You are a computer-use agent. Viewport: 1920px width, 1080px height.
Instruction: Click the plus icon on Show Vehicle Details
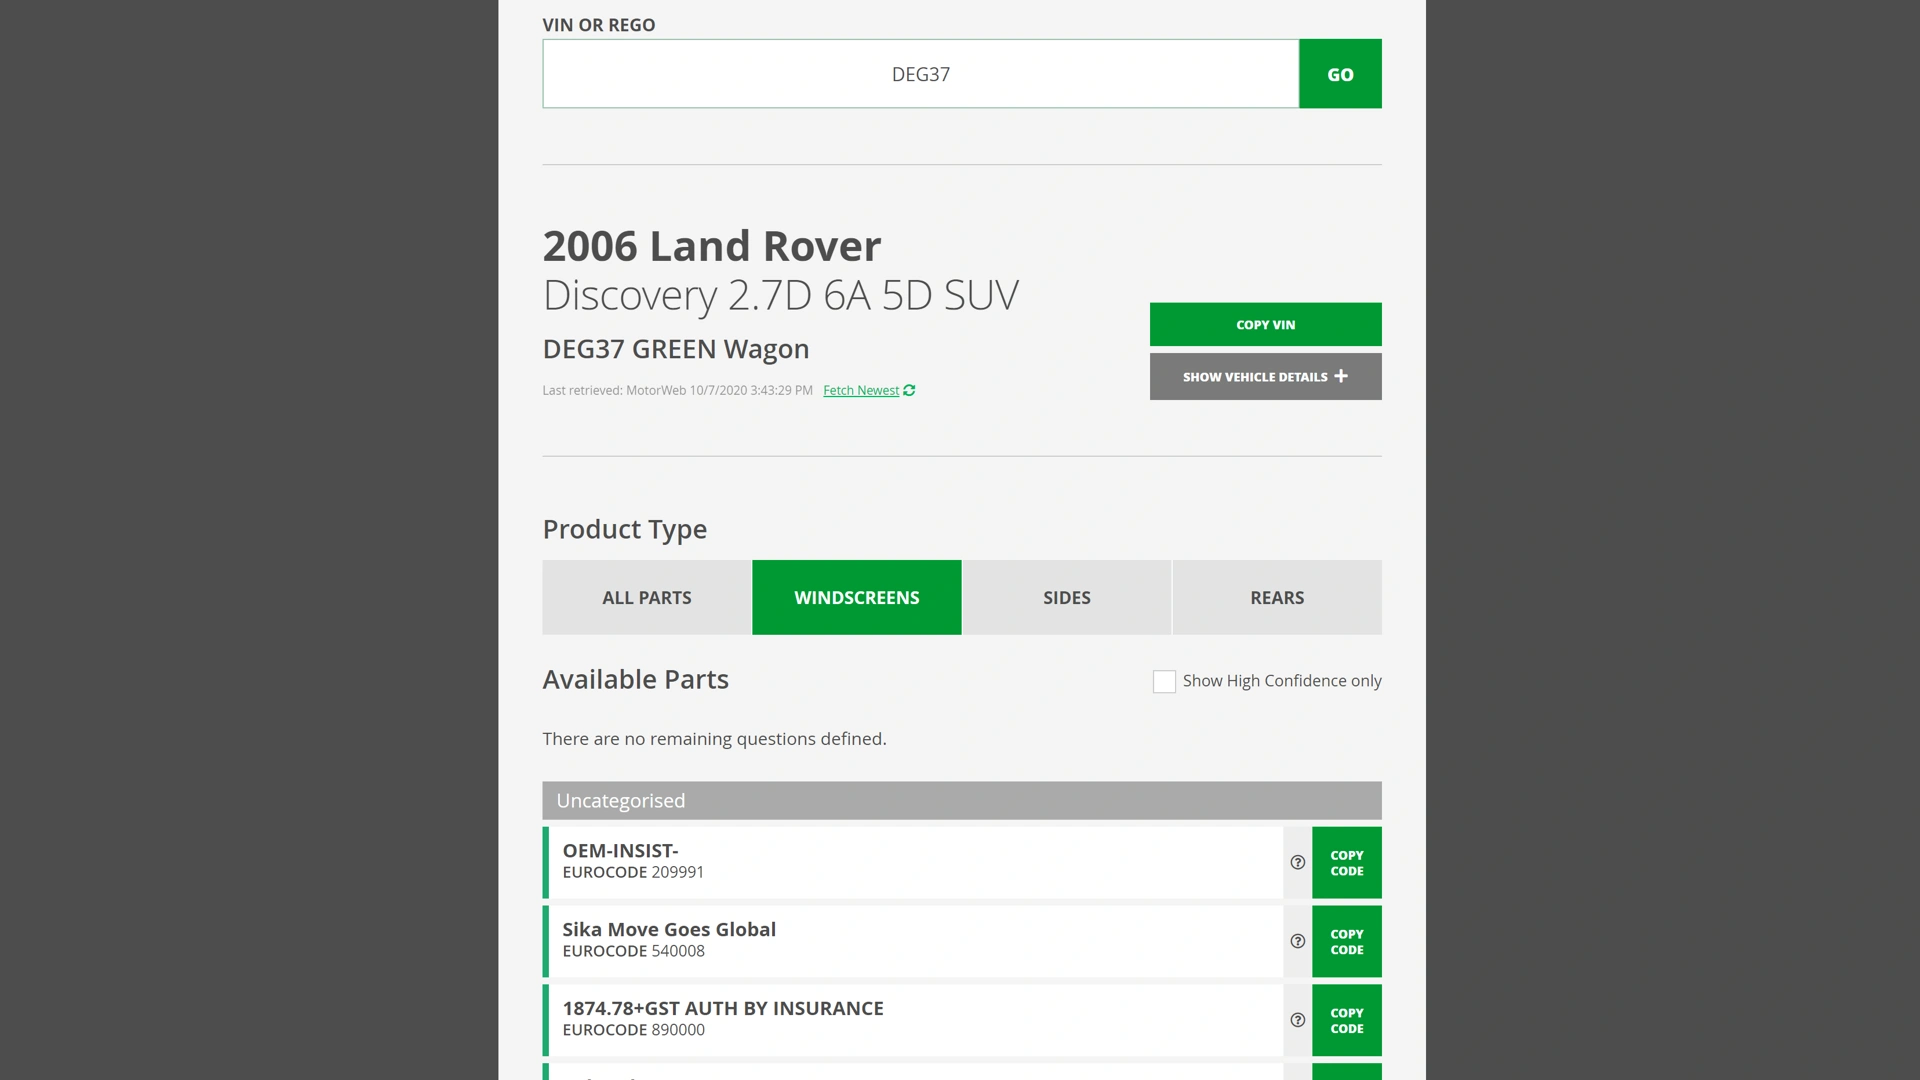[1341, 376]
